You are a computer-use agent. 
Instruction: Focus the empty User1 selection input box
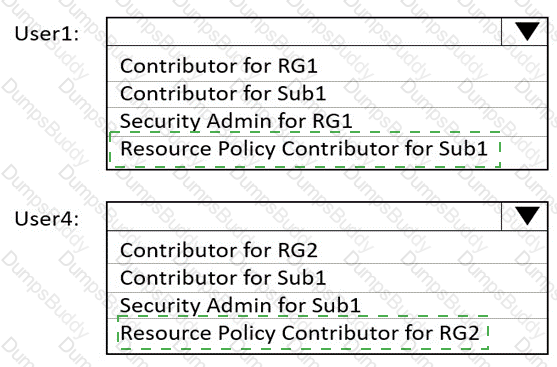(304, 32)
